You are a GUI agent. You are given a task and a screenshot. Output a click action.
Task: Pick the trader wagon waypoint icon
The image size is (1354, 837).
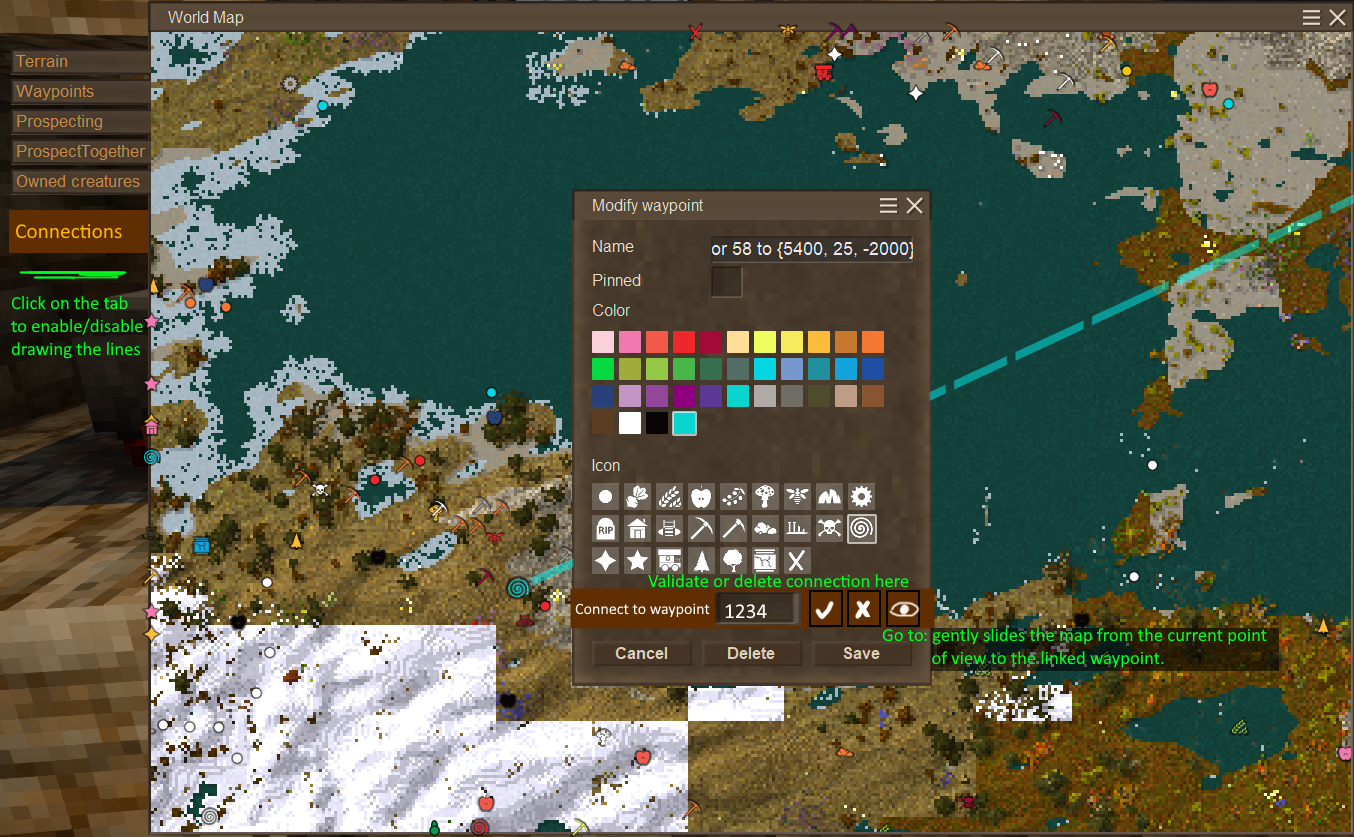669,560
